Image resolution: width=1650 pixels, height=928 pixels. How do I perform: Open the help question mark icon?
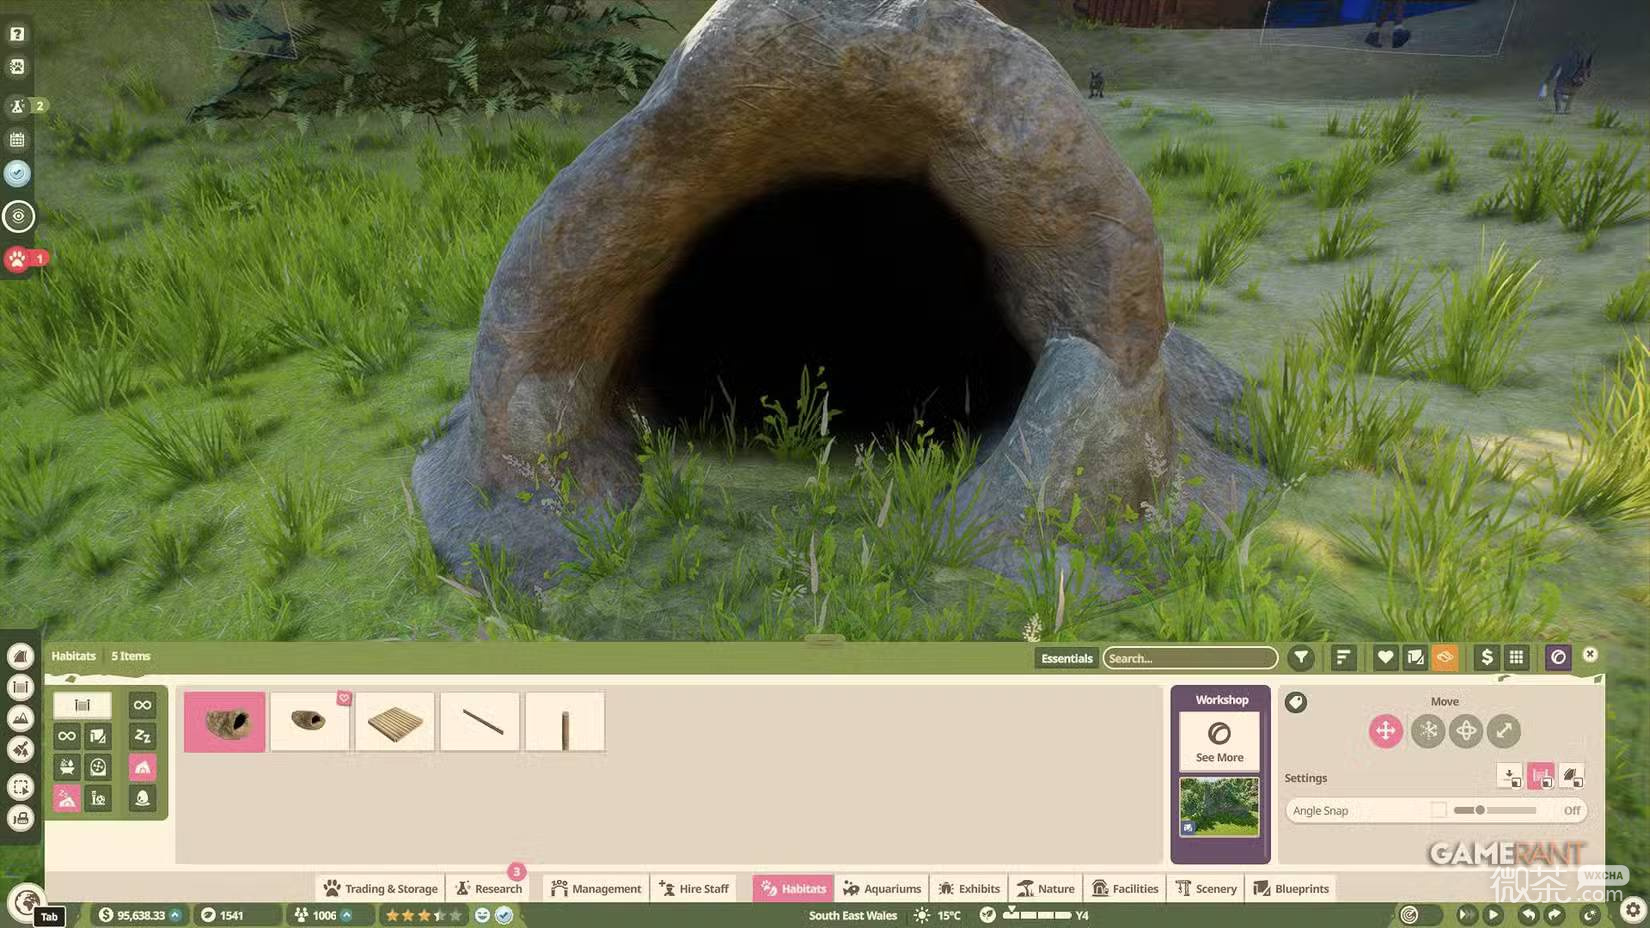pyautogui.click(x=17, y=34)
